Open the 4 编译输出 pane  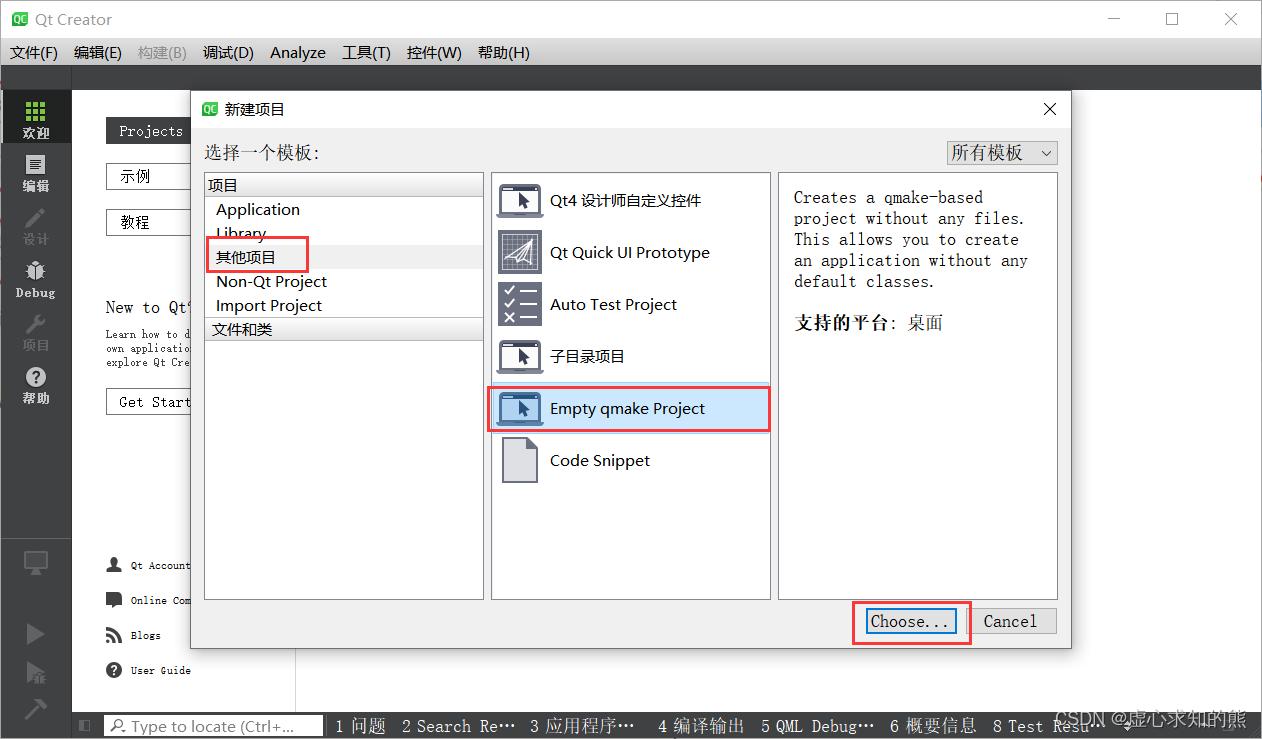click(701, 726)
